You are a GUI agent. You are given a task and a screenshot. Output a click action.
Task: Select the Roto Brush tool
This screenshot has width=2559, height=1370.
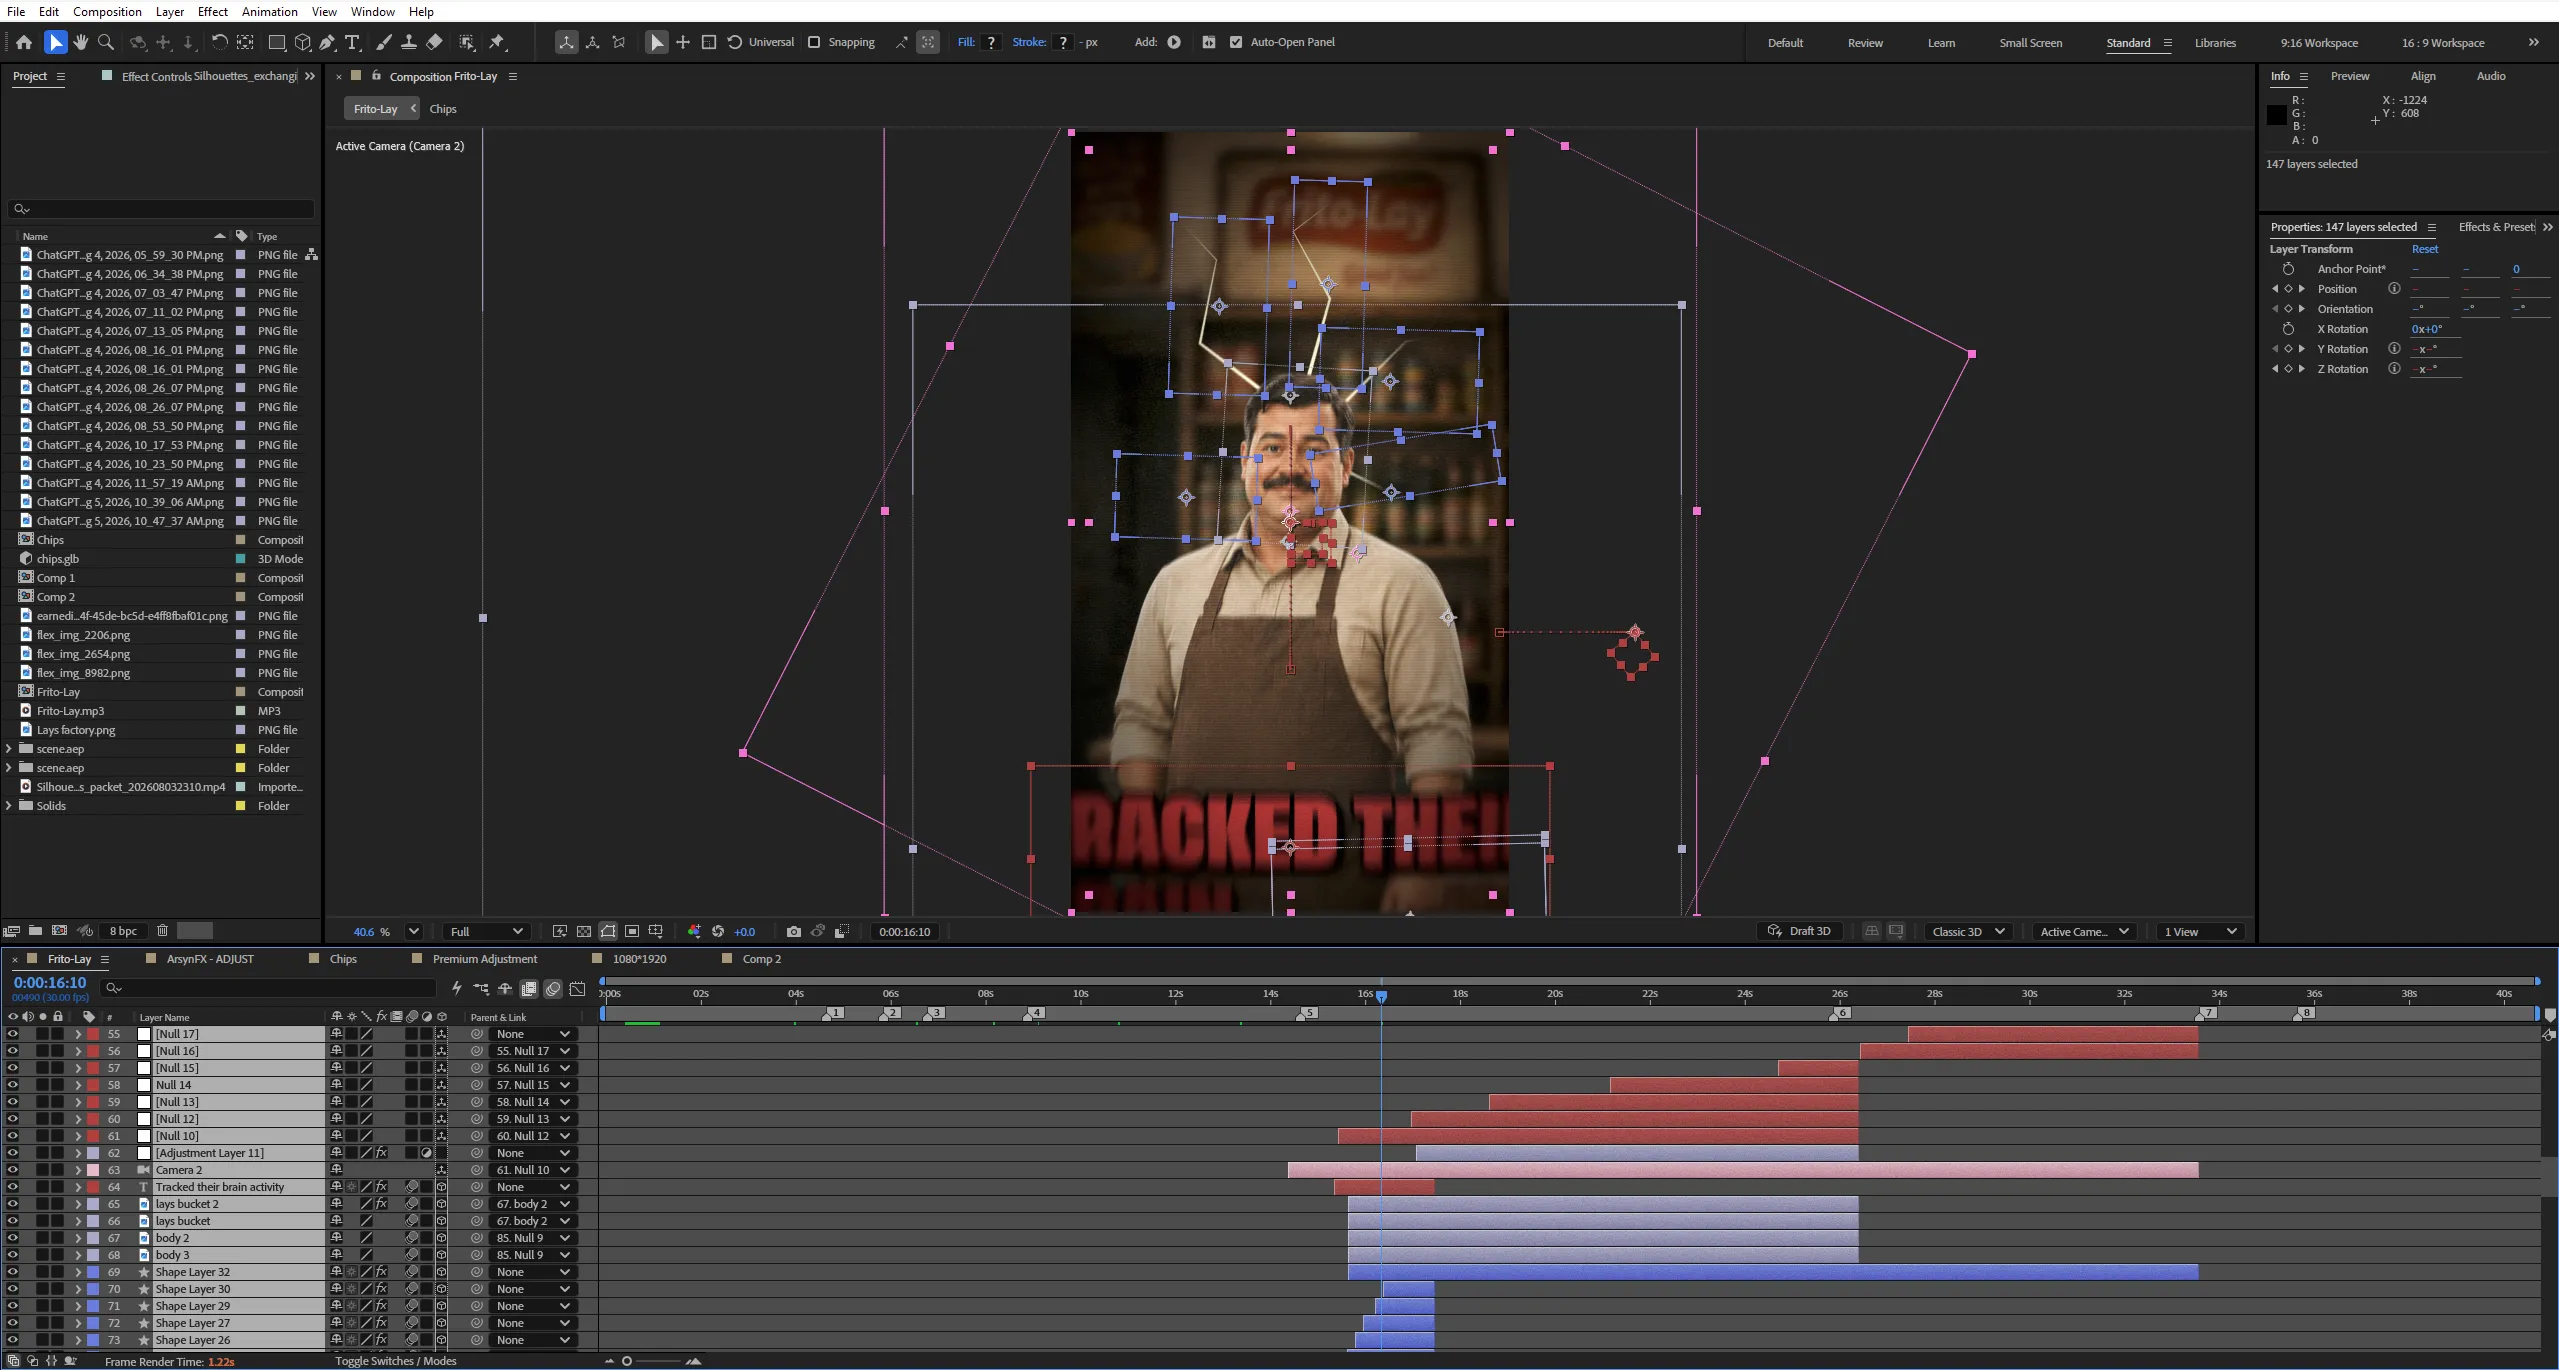(x=467, y=42)
